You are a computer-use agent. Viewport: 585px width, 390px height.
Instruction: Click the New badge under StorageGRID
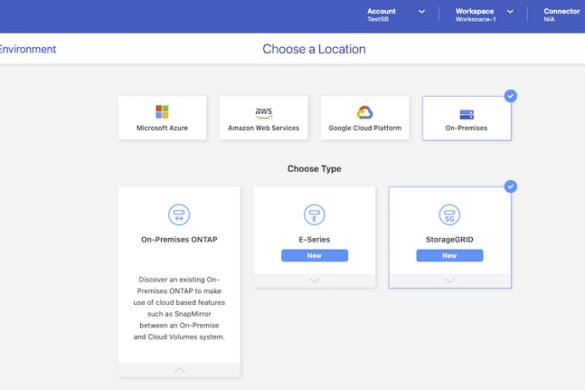coord(450,256)
